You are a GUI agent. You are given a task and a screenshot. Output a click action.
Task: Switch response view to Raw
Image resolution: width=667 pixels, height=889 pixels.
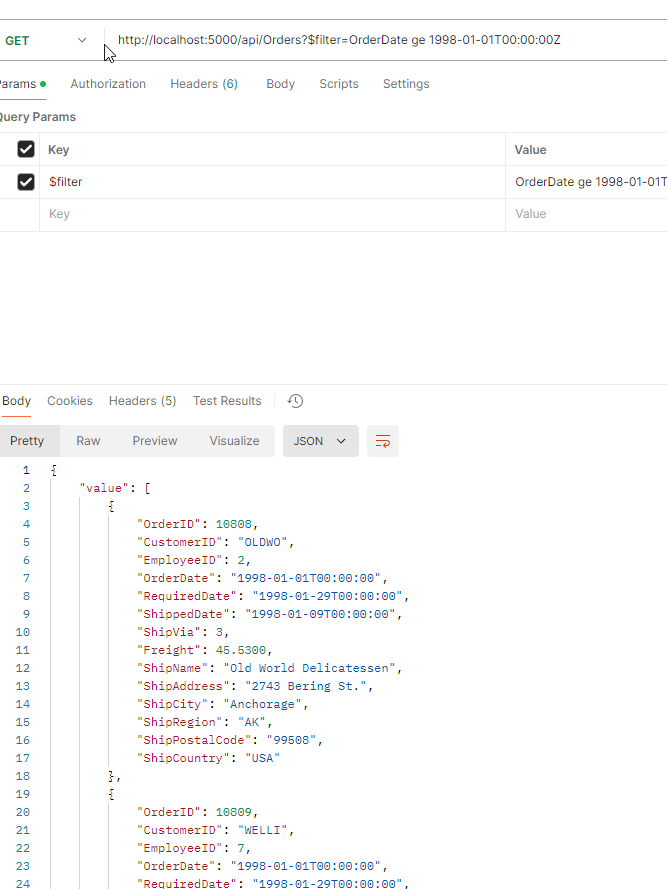[x=88, y=441]
